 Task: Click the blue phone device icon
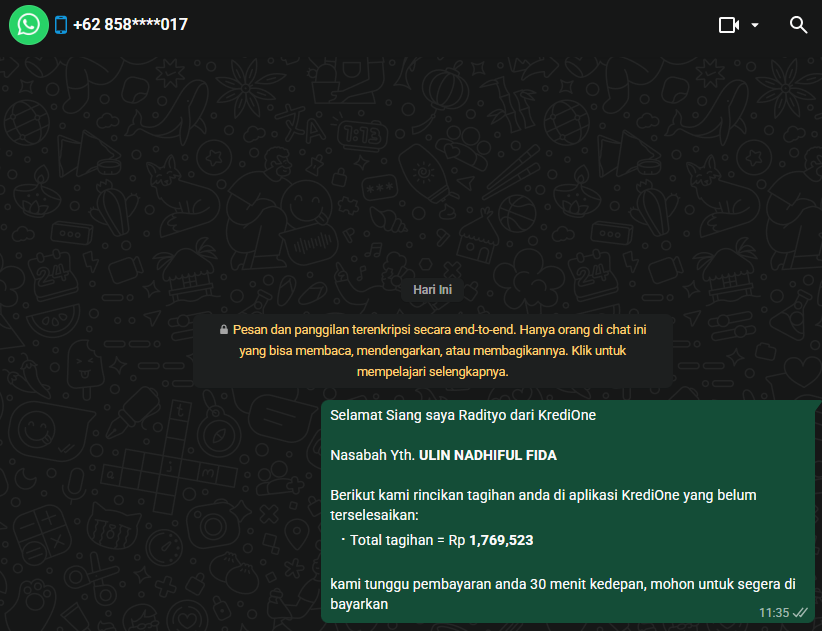[x=61, y=25]
